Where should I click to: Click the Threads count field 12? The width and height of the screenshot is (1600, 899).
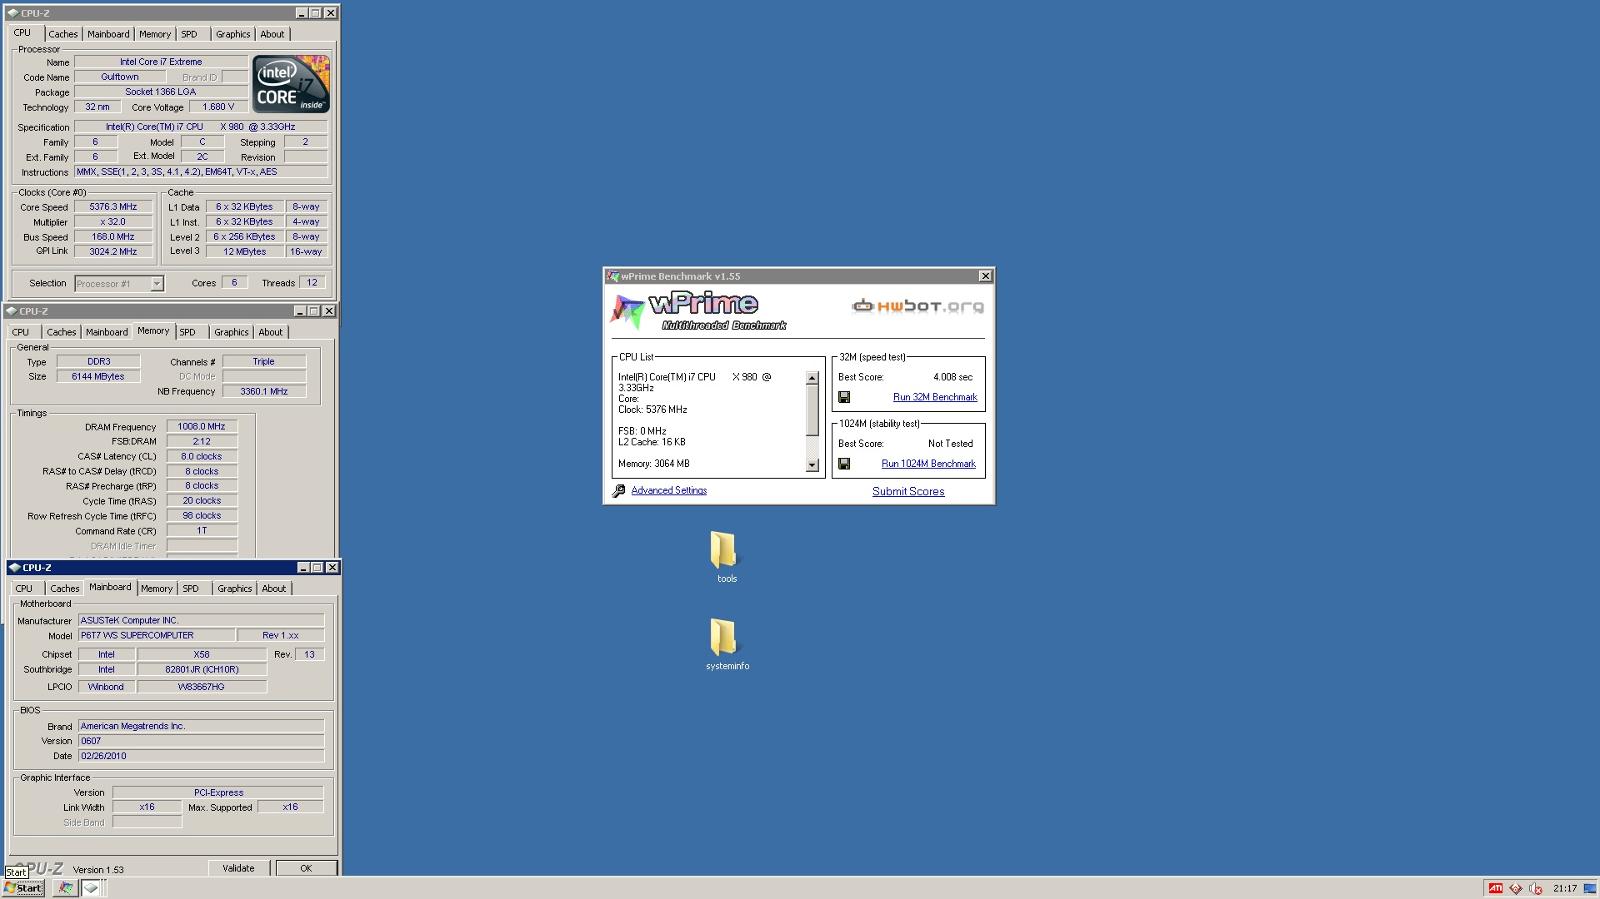pos(312,283)
